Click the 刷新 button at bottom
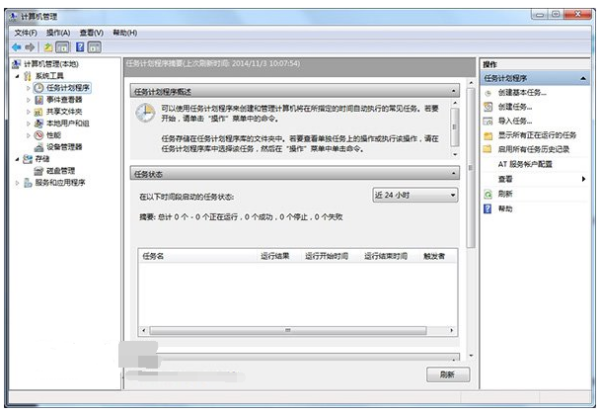This screenshot has width=600, height=413. pyautogui.click(x=448, y=374)
